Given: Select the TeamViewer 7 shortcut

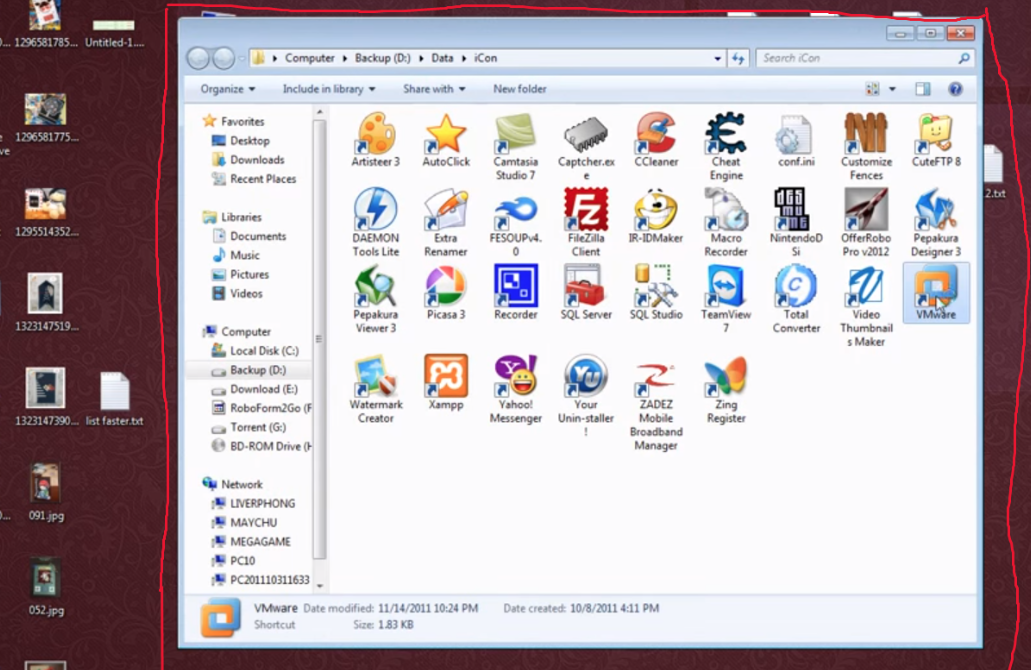Looking at the screenshot, I should pos(726,287).
